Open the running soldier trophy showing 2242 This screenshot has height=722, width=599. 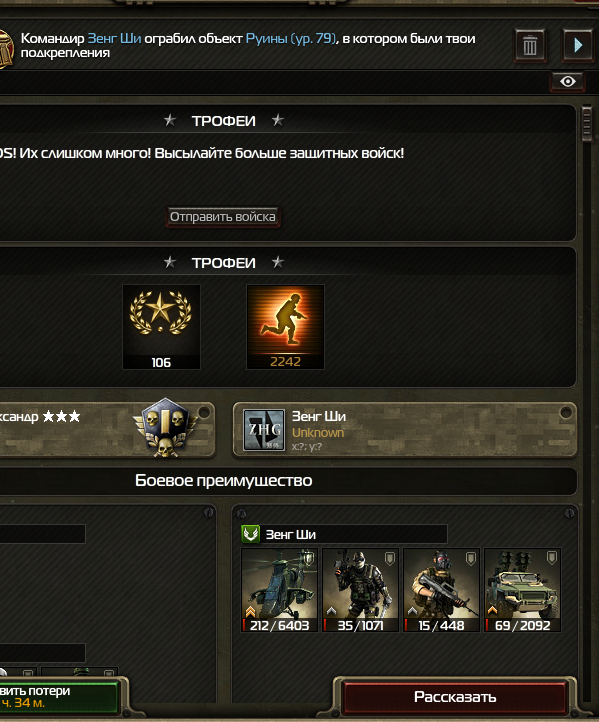coord(285,327)
